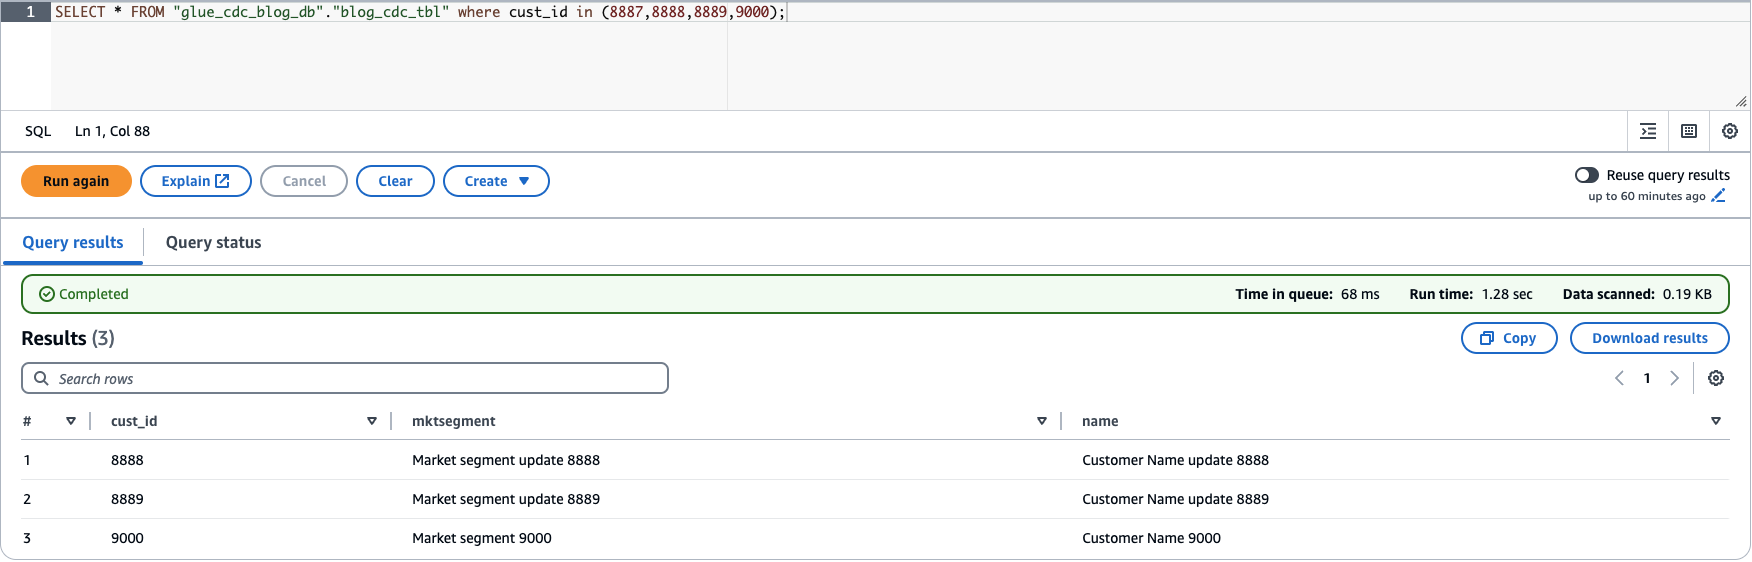This screenshot has width=1752, height=562.
Task: Open the keyboard shortcuts icon
Action: click(x=1689, y=131)
